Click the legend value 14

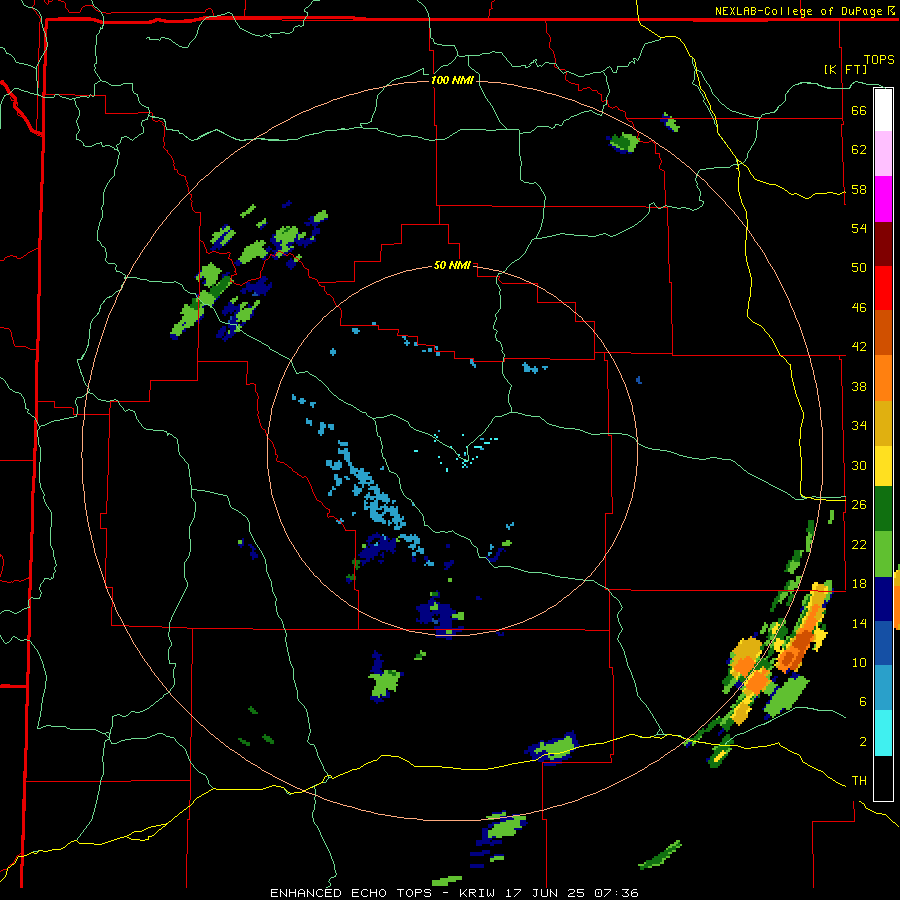(859, 623)
